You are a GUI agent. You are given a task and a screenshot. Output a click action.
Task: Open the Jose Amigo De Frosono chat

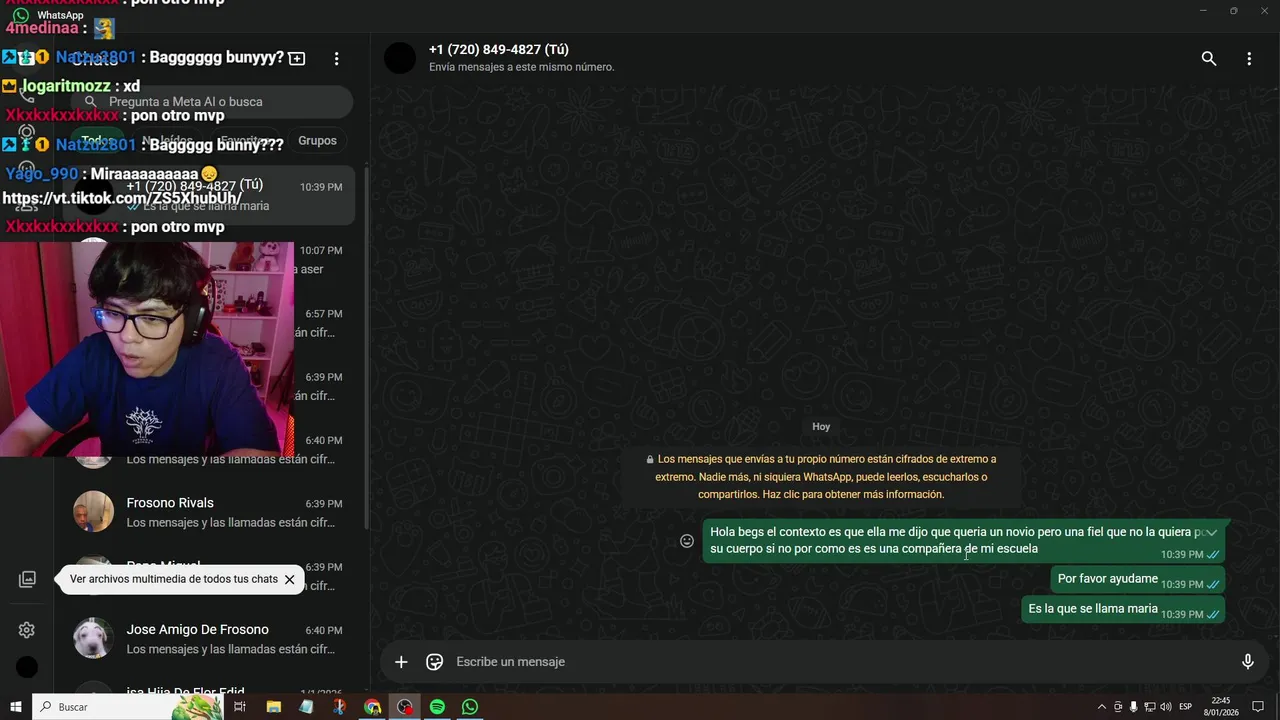(208, 639)
